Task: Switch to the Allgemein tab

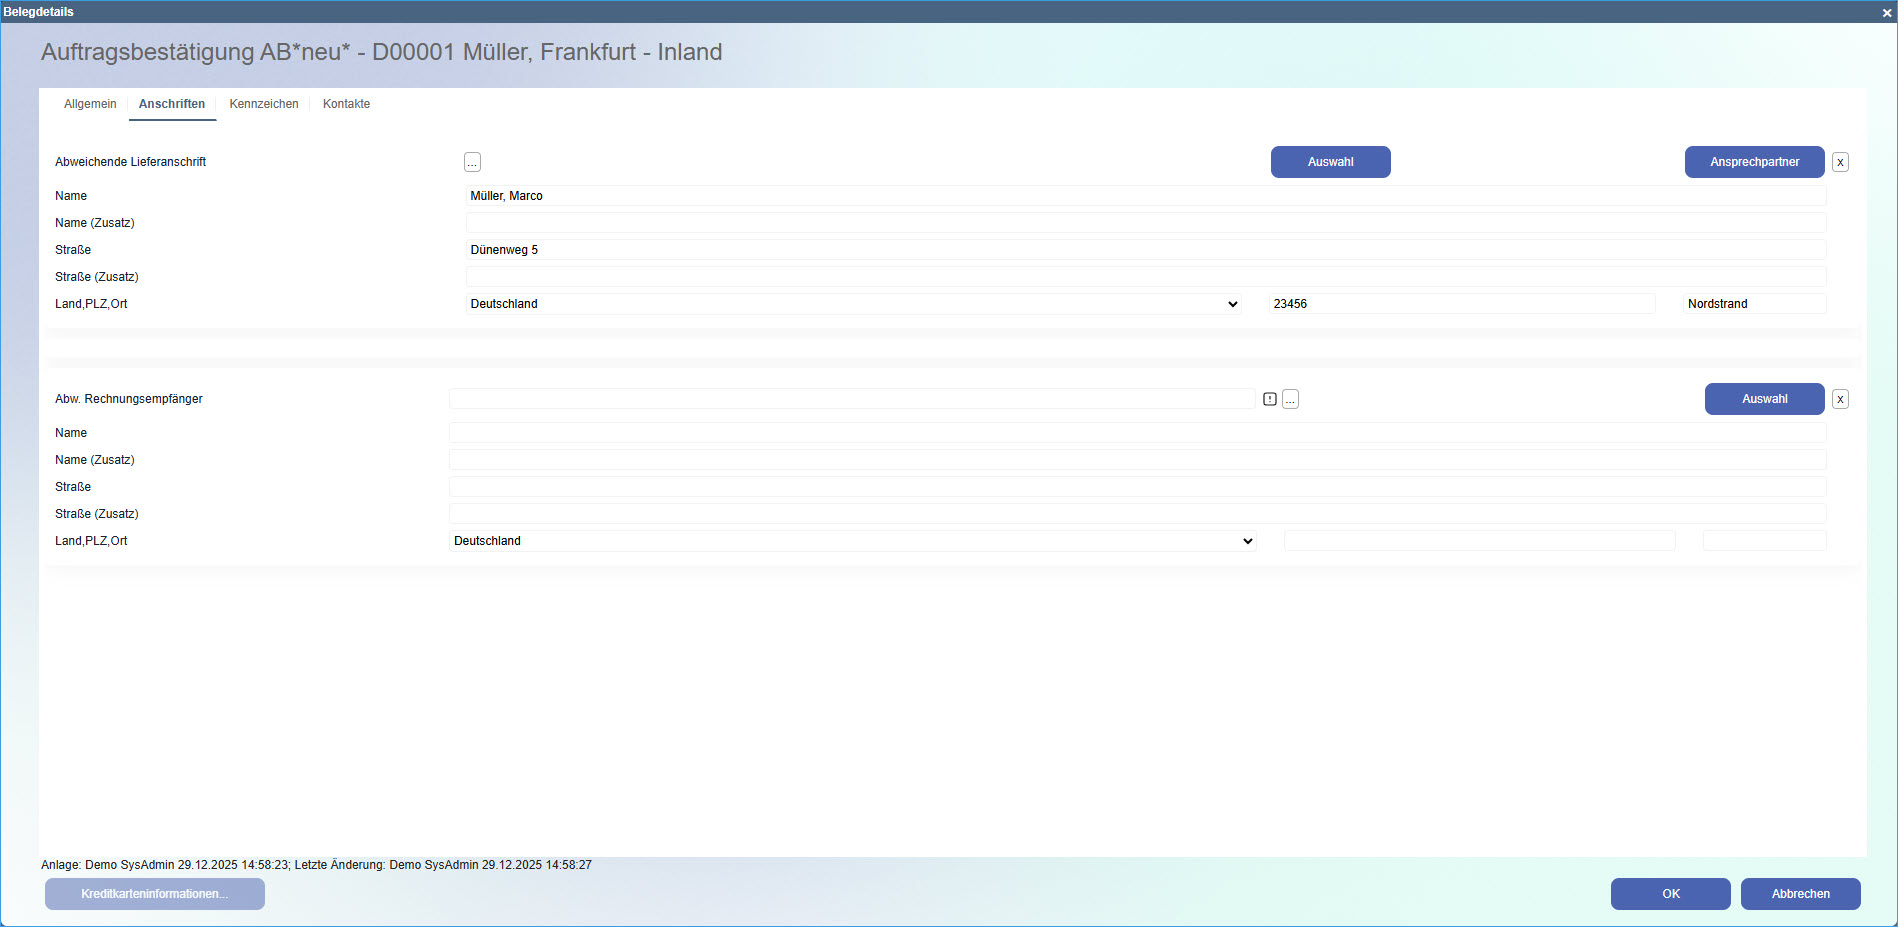Action: point(90,103)
